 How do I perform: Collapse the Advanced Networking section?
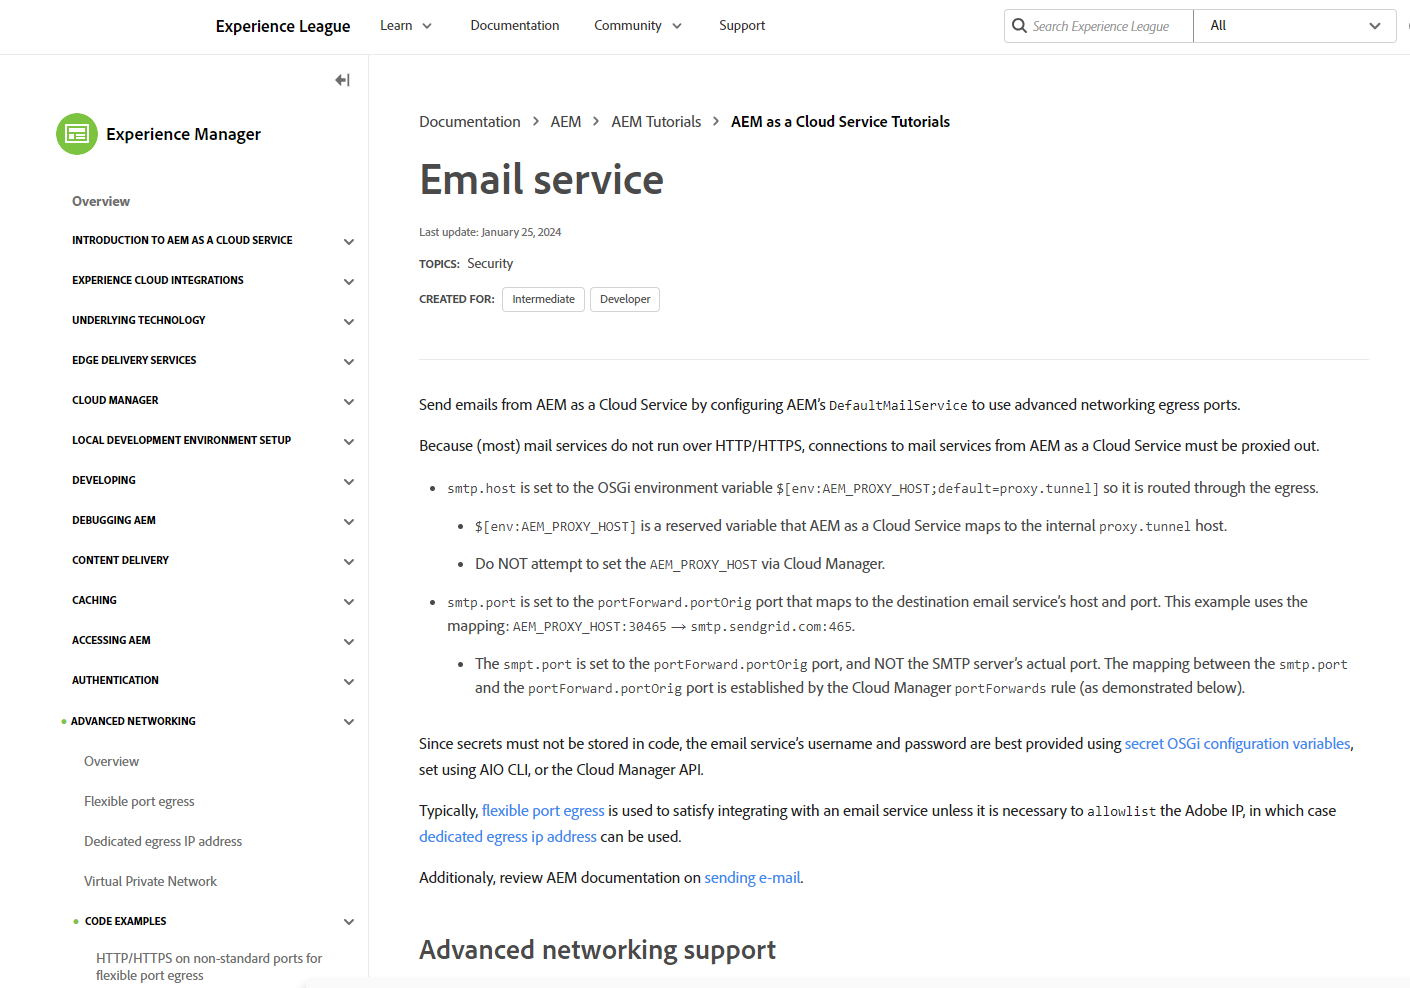(x=349, y=722)
